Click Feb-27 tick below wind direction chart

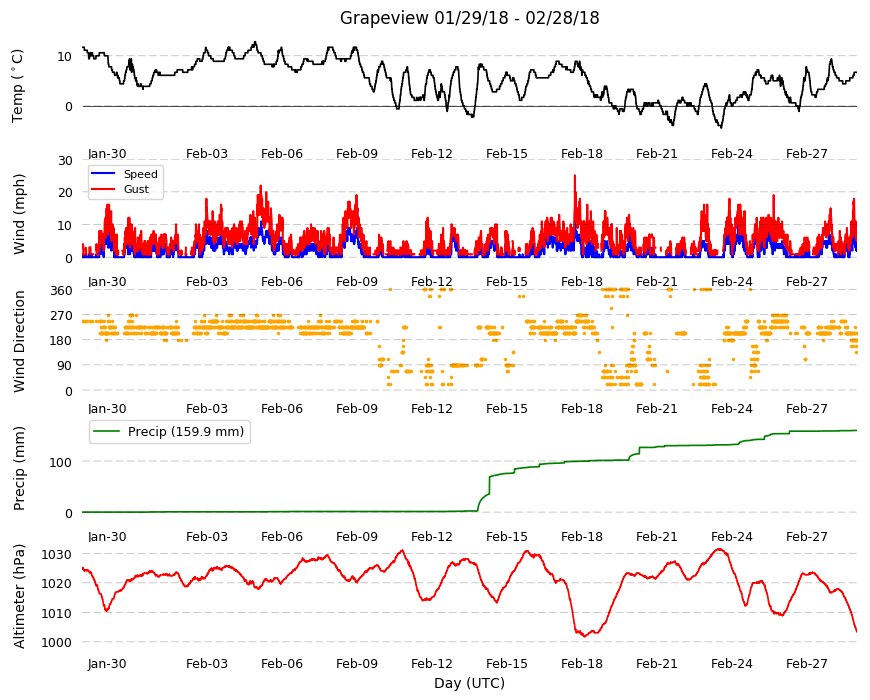[806, 408]
